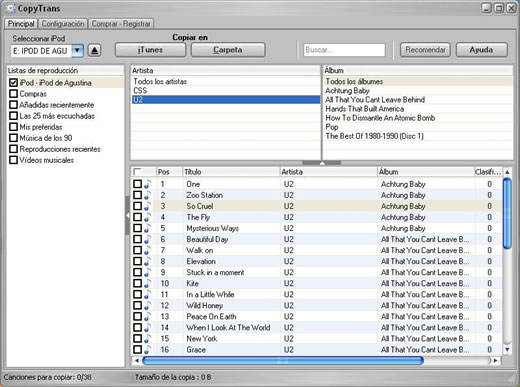Click the music note icon for Beautiful Day
The image size is (520, 387).
click(147, 239)
